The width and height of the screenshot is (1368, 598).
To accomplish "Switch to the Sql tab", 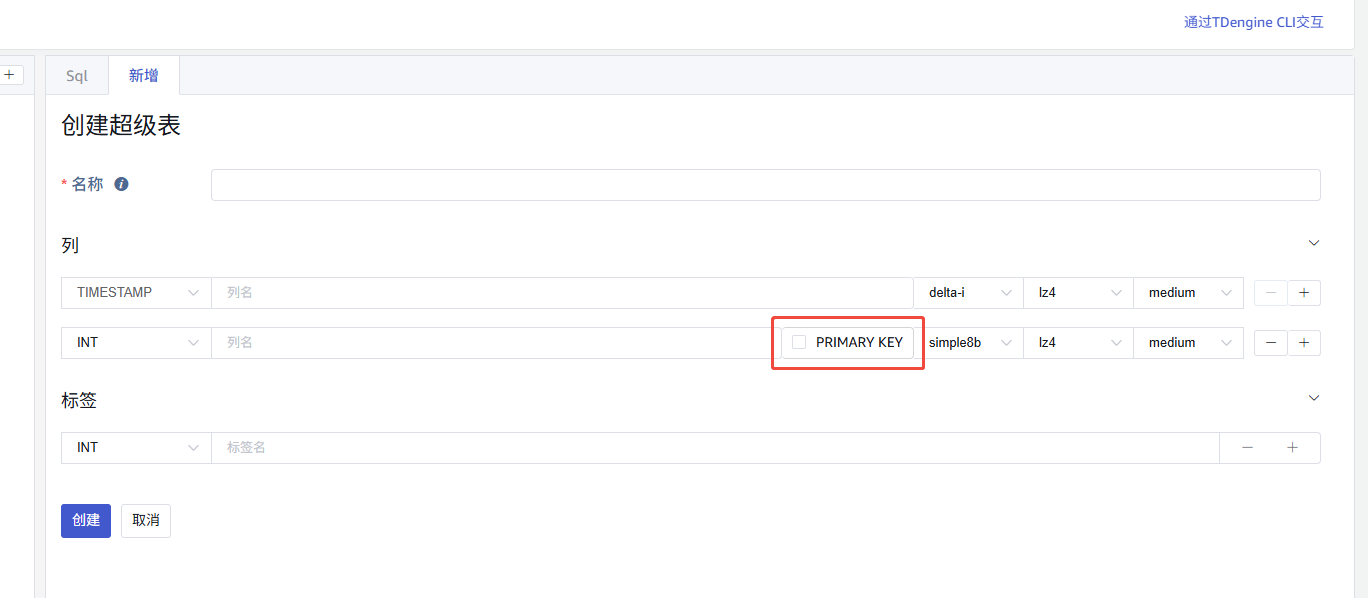I will [77, 76].
